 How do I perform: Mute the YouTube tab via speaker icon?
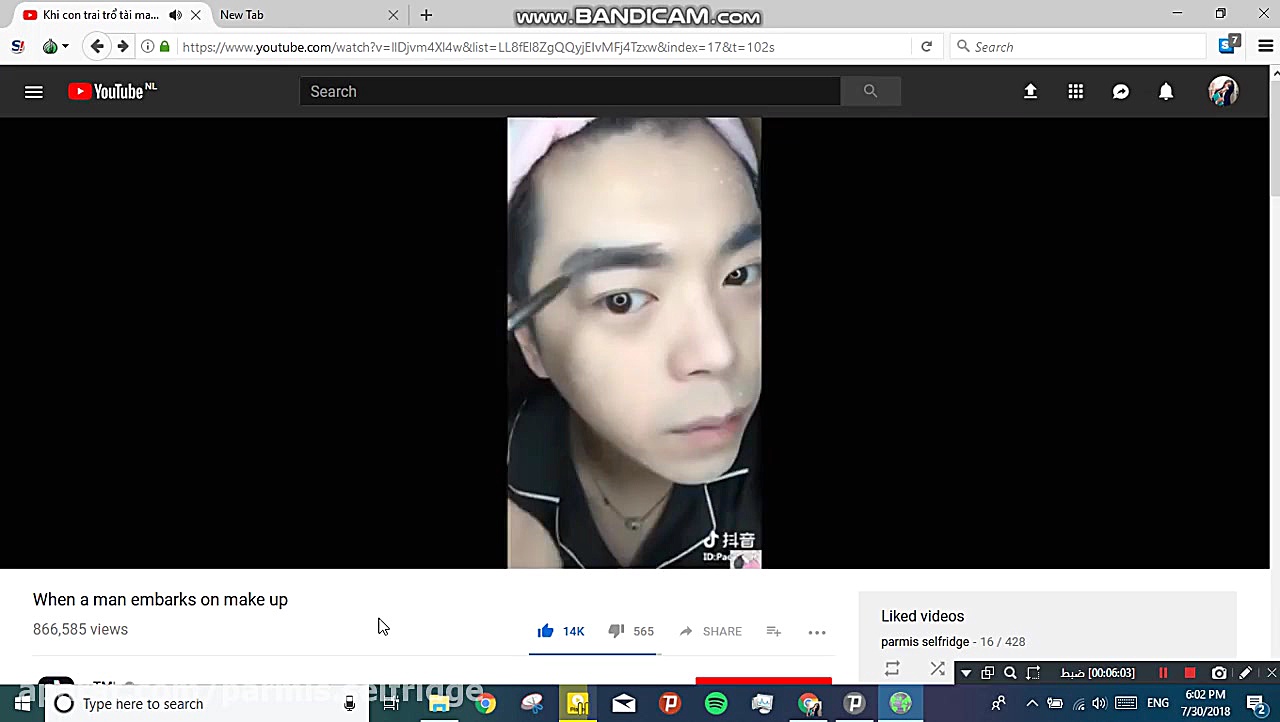(x=176, y=15)
